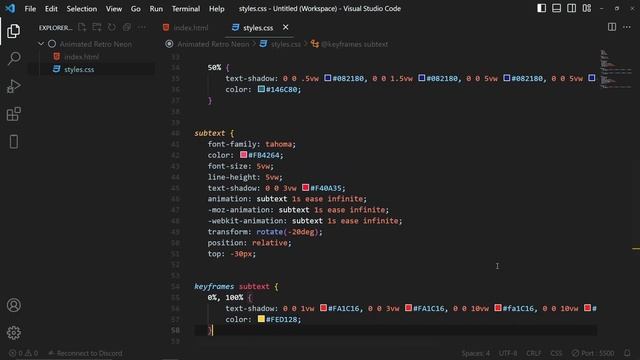
Task: Open the Selection menu
Action: [x=82, y=9]
